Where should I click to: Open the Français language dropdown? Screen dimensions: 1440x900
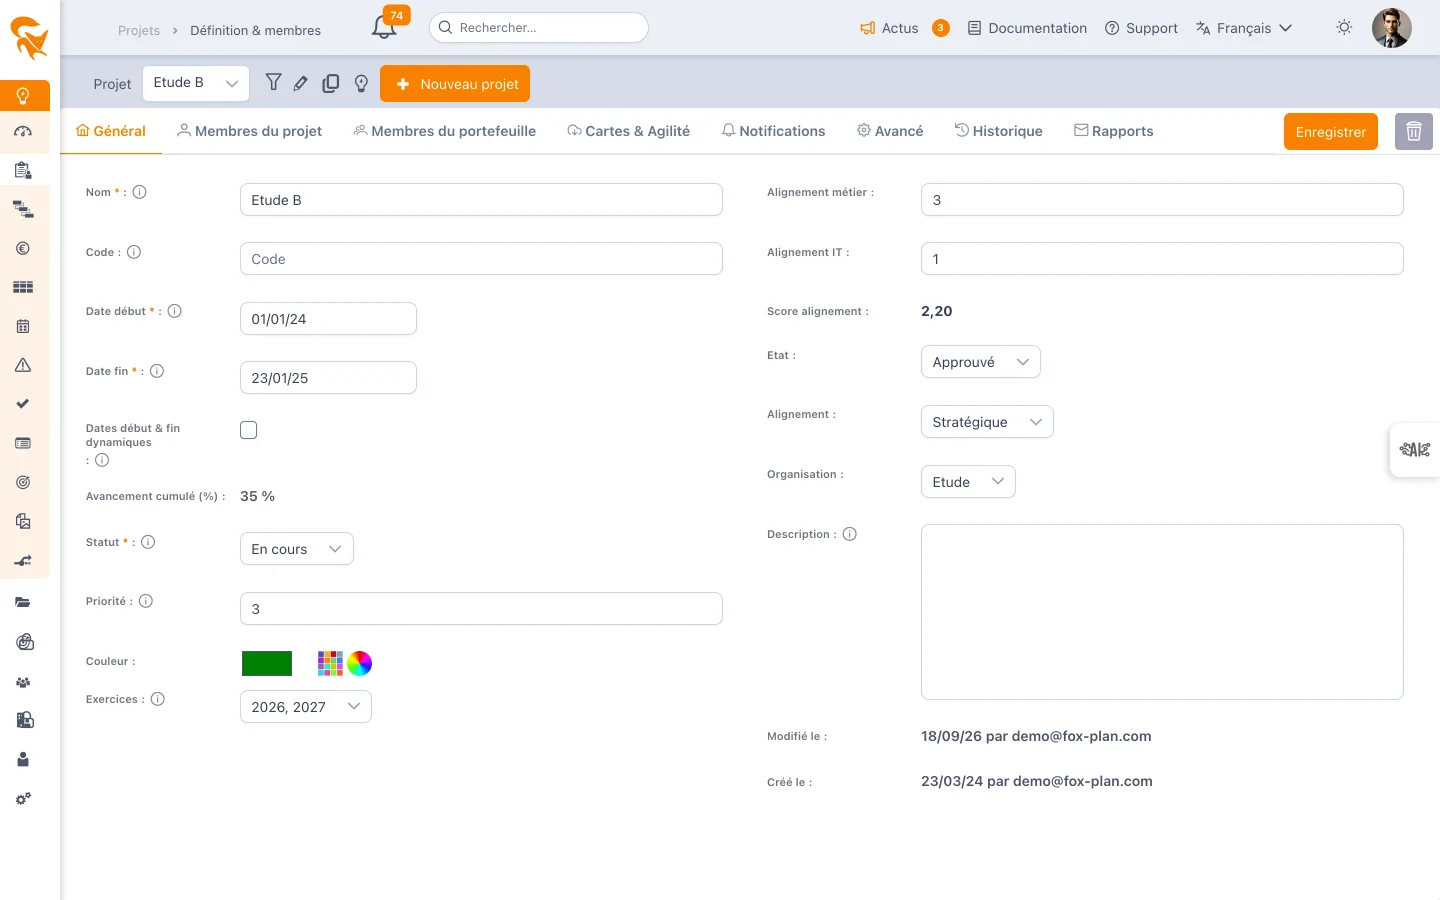click(x=1244, y=28)
